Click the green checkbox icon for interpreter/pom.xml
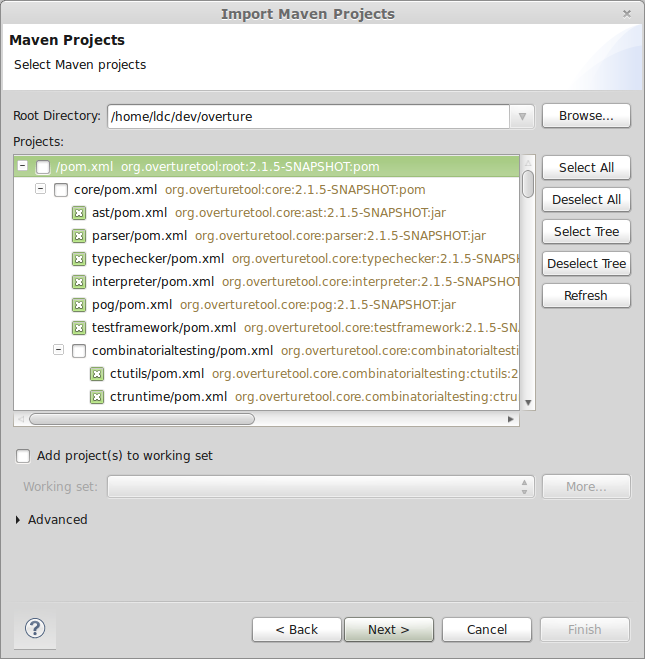The width and height of the screenshot is (645, 659). pos(79,282)
